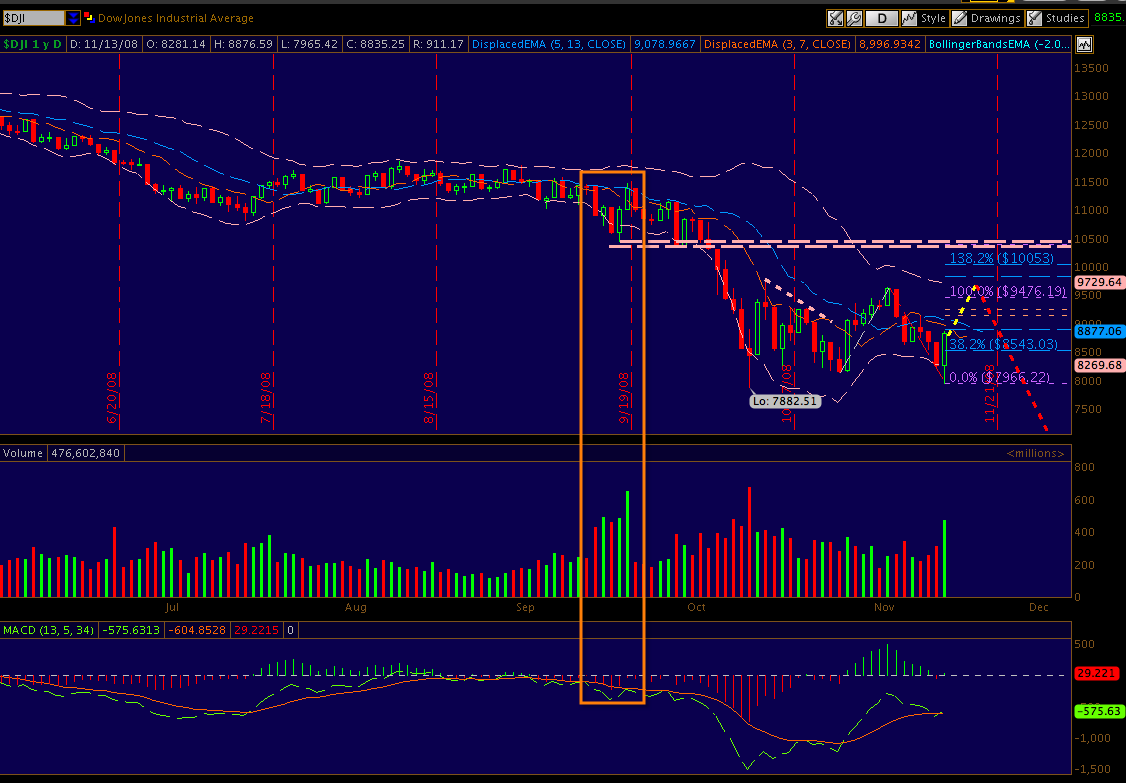This screenshot has width=1126, height=783.
Task: Click the 9729.64 price axis bubble
Action: coord(1099,282)
